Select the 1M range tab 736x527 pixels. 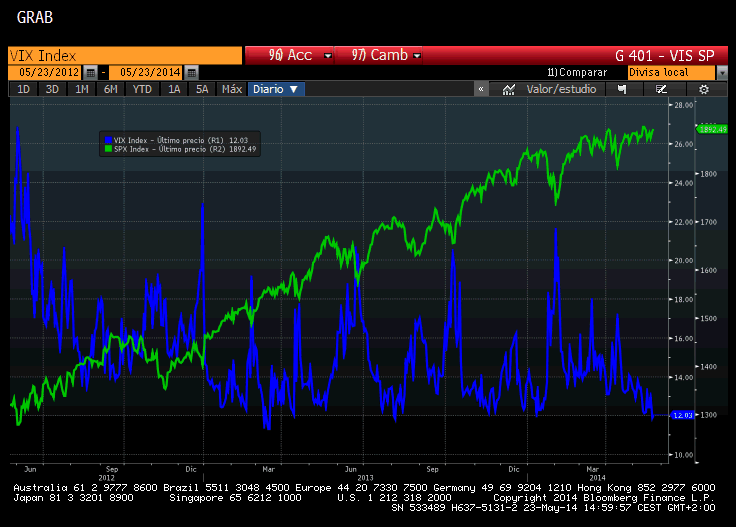pyautogui.click(x=82, y=89)
